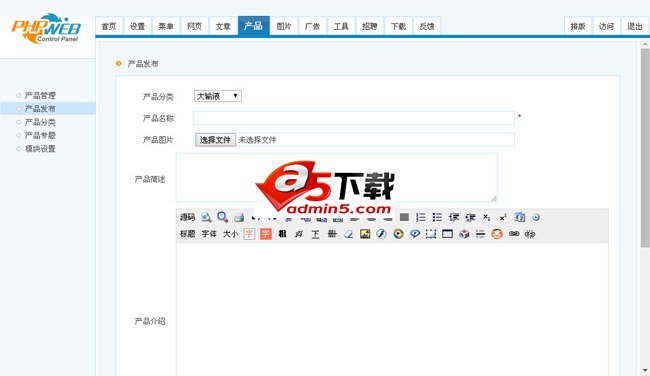
Task: Click the PHPWEB Control Panel logo
Action: 46,28
